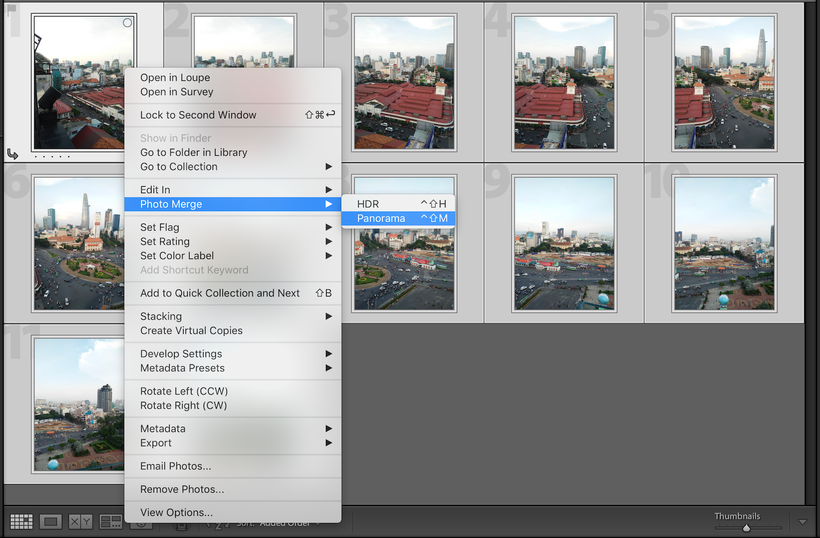Adjust the Thumbnails size slider
Viewport: 820px width, 538px height.
[745, 527]
